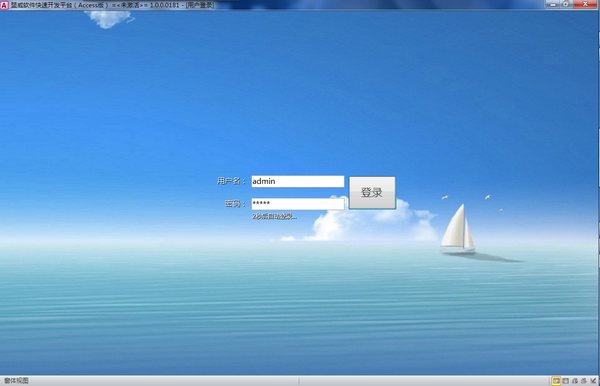Click the 登录 login button
The width and height of the screenshot is (600, 386).
pos(372,193)
